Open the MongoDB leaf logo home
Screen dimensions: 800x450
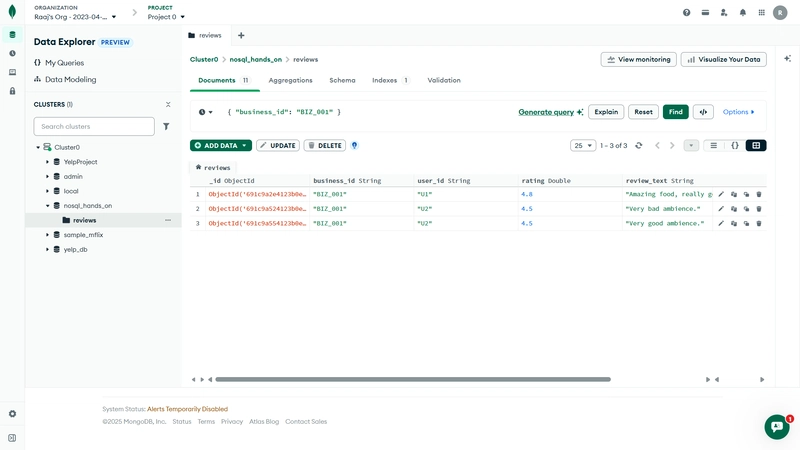coord(12,11)
